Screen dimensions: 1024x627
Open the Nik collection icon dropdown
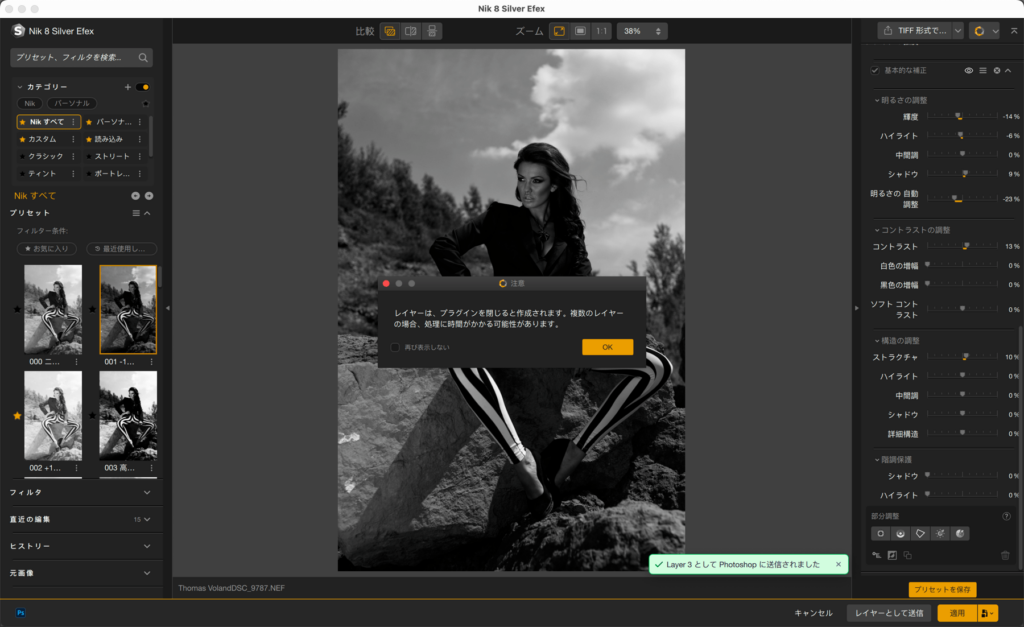pyautogui.click(x=984, y=31)
